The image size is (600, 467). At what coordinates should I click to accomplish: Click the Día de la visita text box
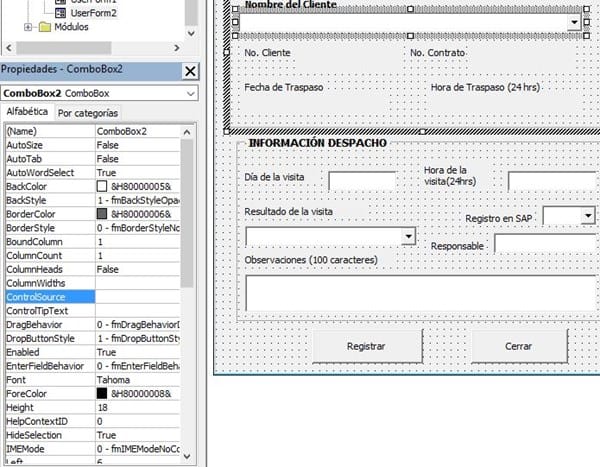point(362,181)
